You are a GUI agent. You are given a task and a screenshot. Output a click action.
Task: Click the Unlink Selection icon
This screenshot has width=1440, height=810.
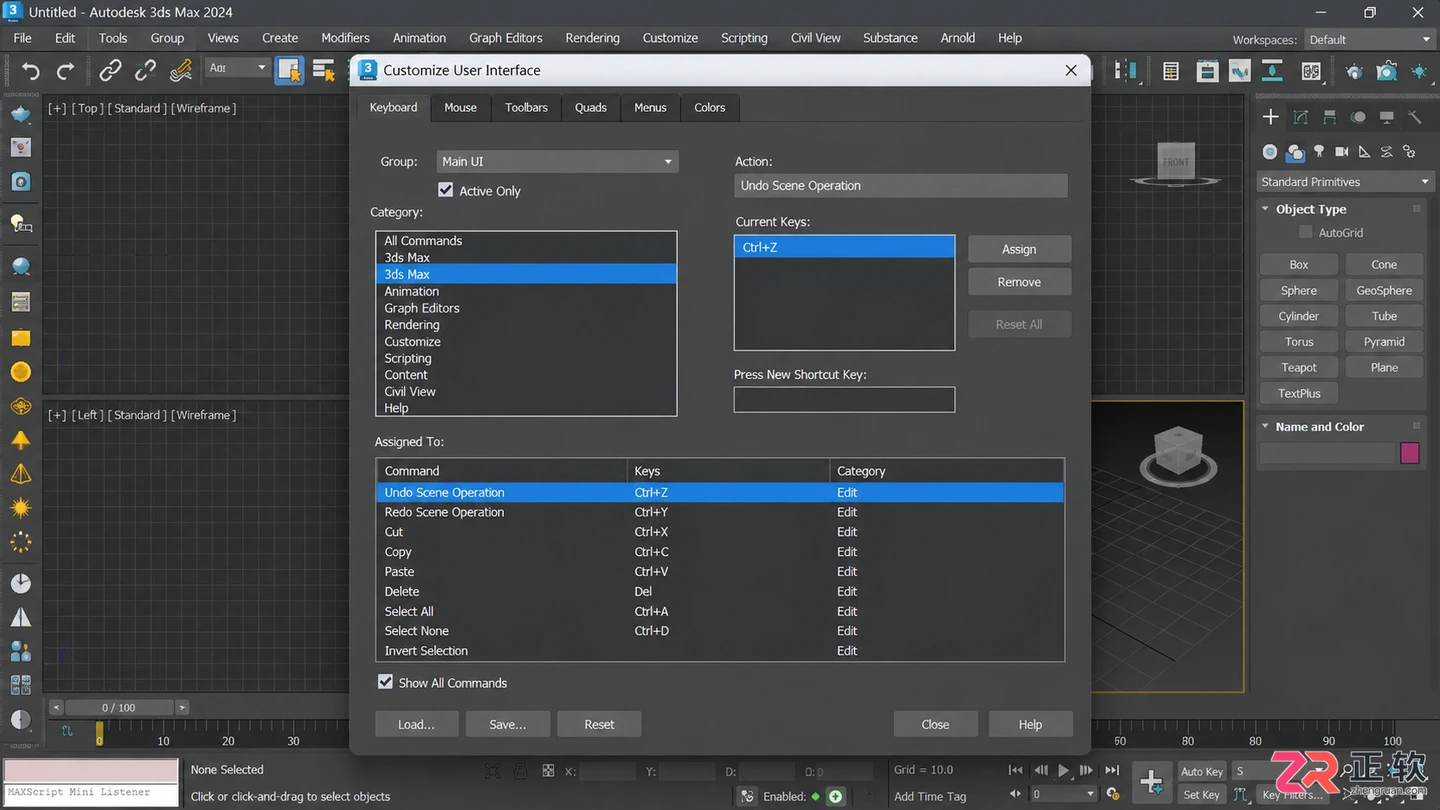(x=145, y=70)
